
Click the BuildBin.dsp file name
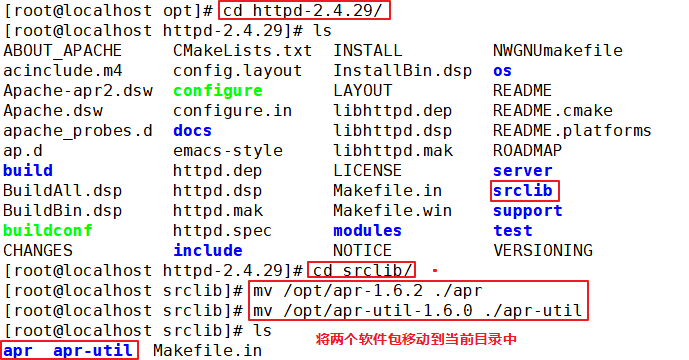[62, 211]
